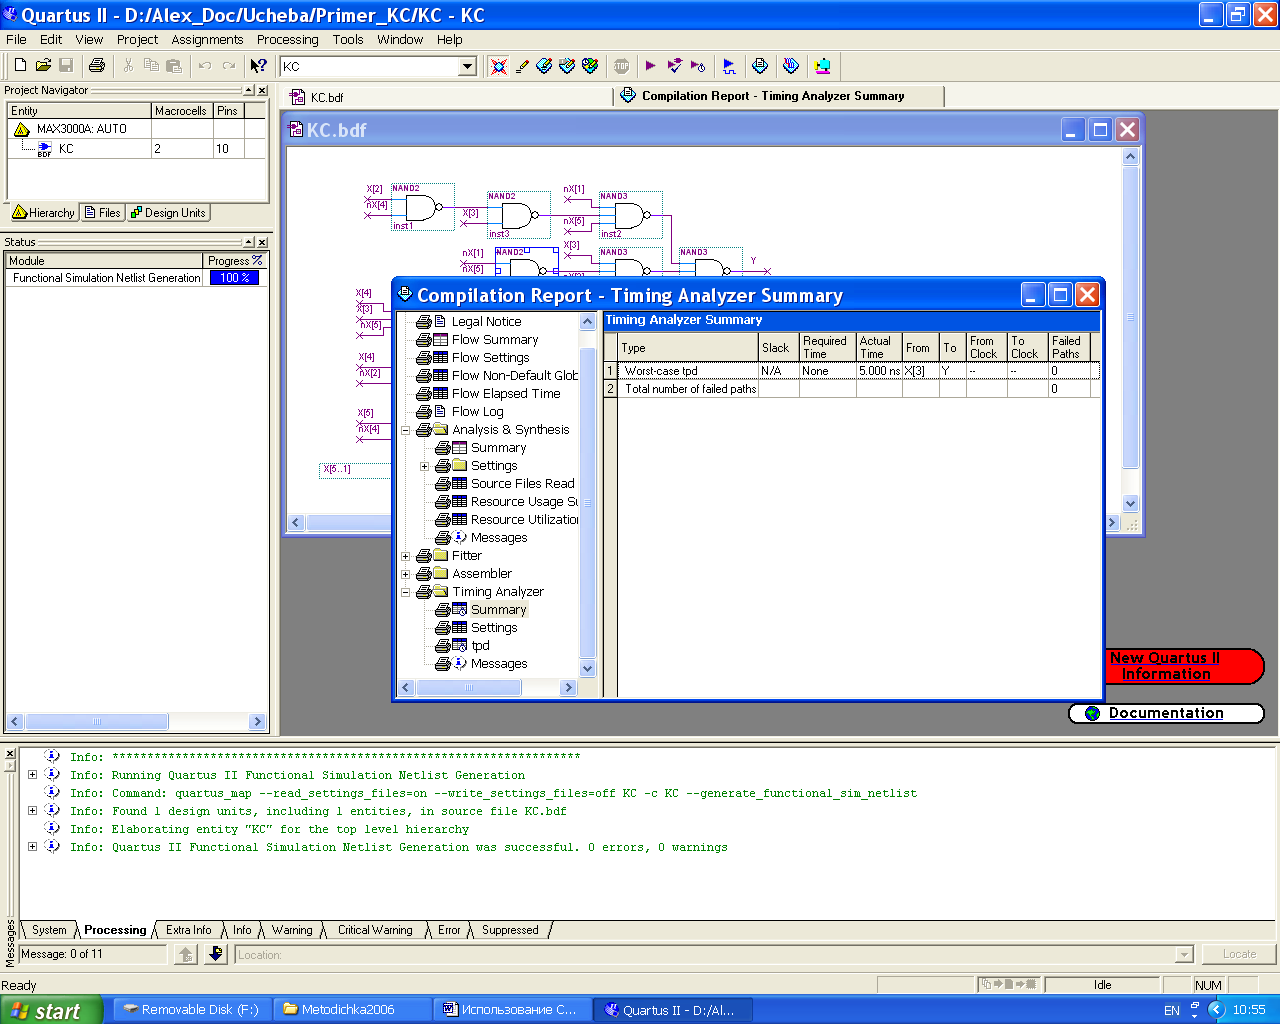Viewport: 1280px width, 1024px height.
Task: Paste using the clipboard toolbar icon
Action: point(174,66)
